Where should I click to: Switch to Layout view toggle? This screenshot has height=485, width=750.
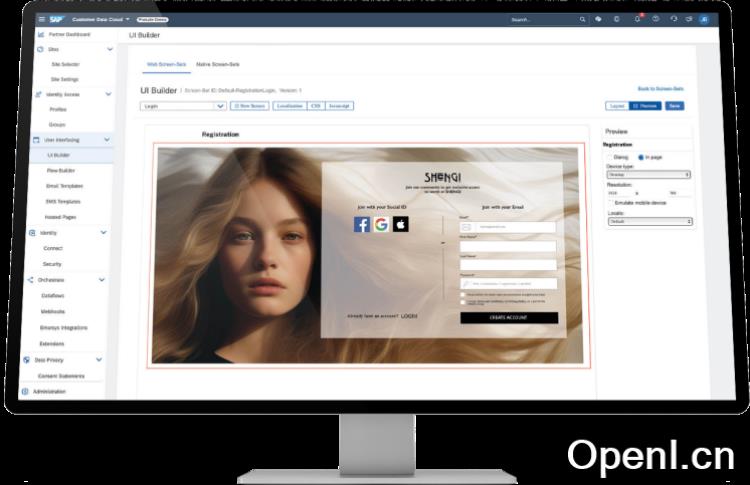click(617, 106)
